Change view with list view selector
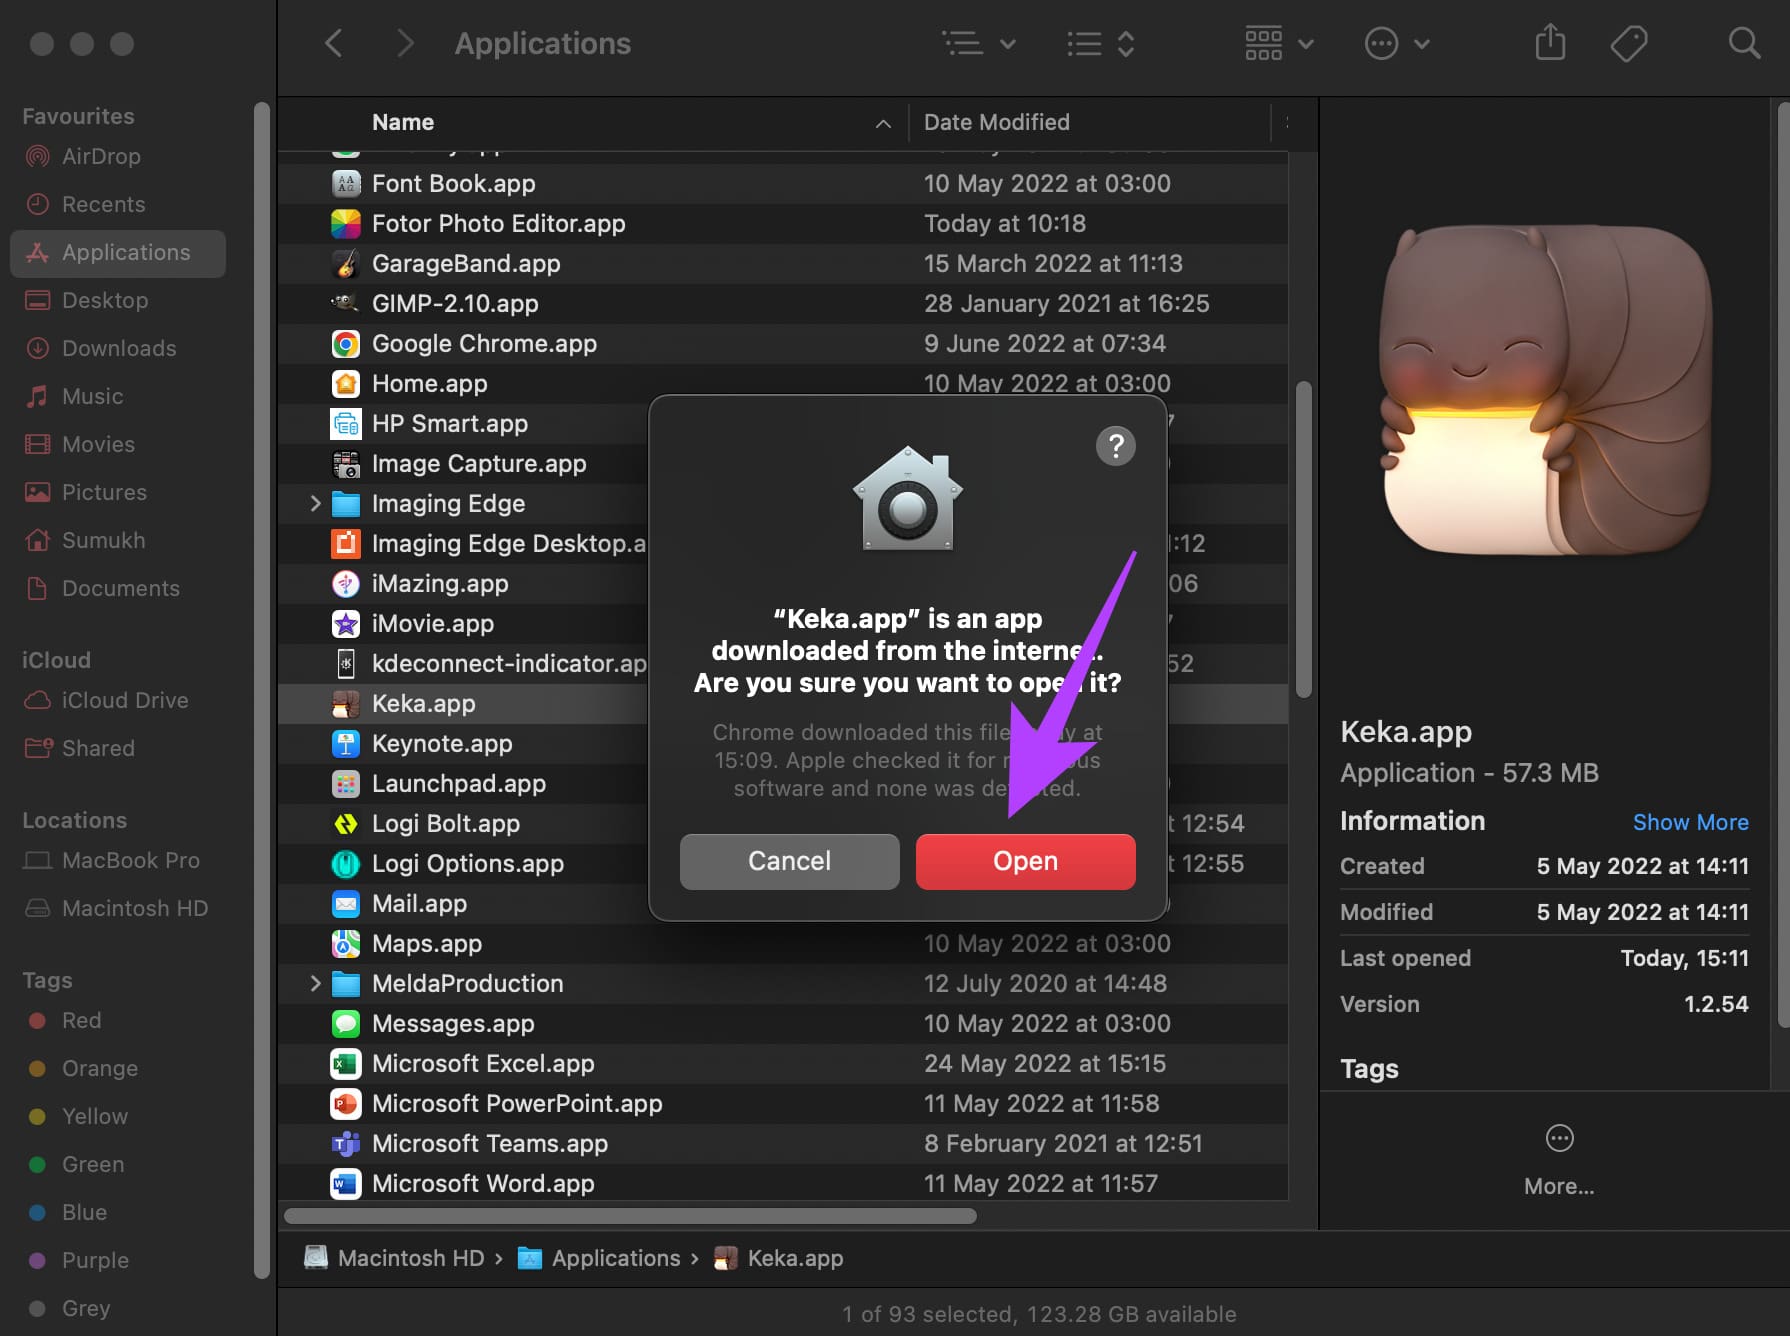Viewport: 1790px width, 1336px height. [1100, 43]
